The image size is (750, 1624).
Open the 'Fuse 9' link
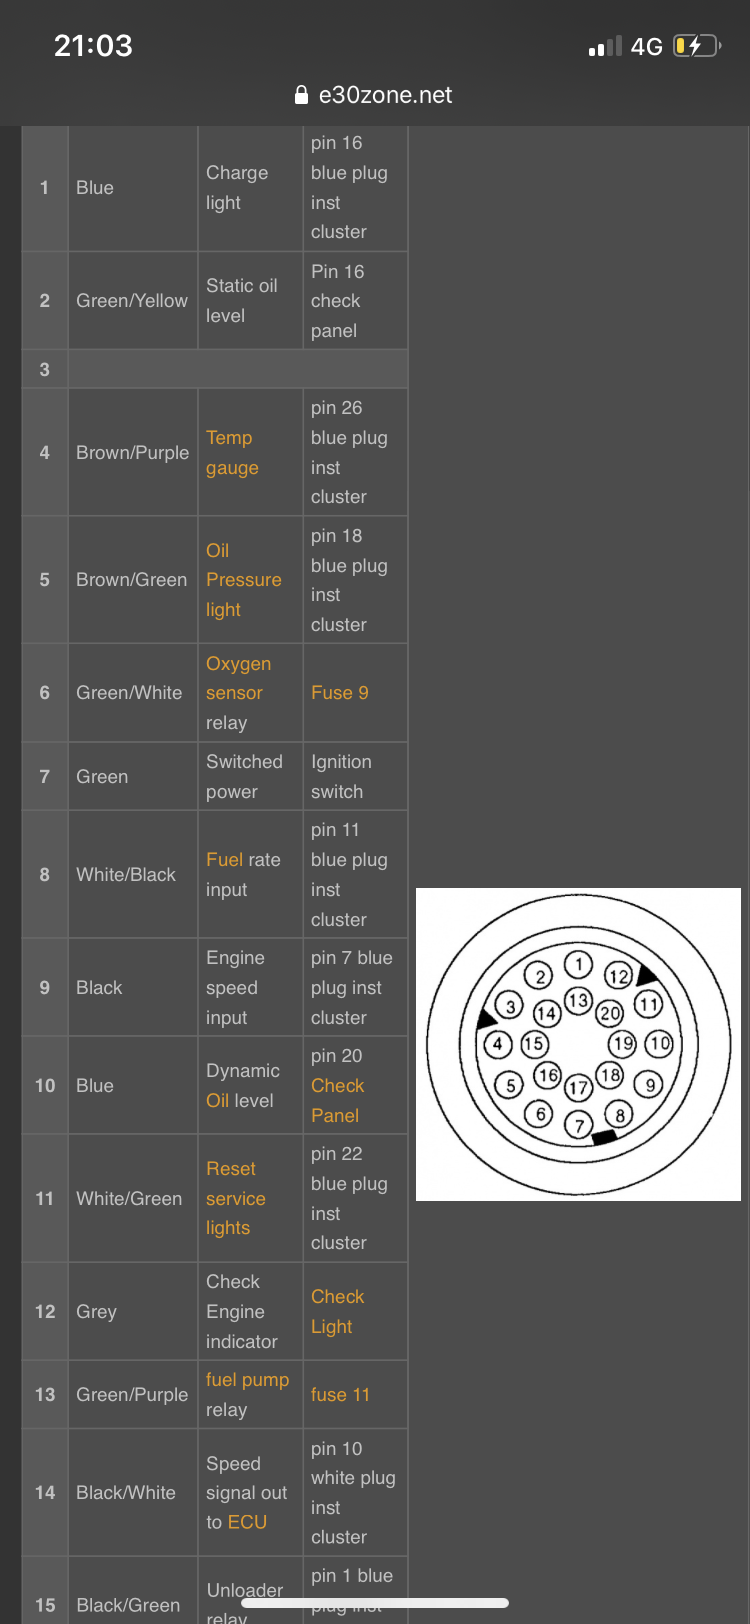coord(340,693)
